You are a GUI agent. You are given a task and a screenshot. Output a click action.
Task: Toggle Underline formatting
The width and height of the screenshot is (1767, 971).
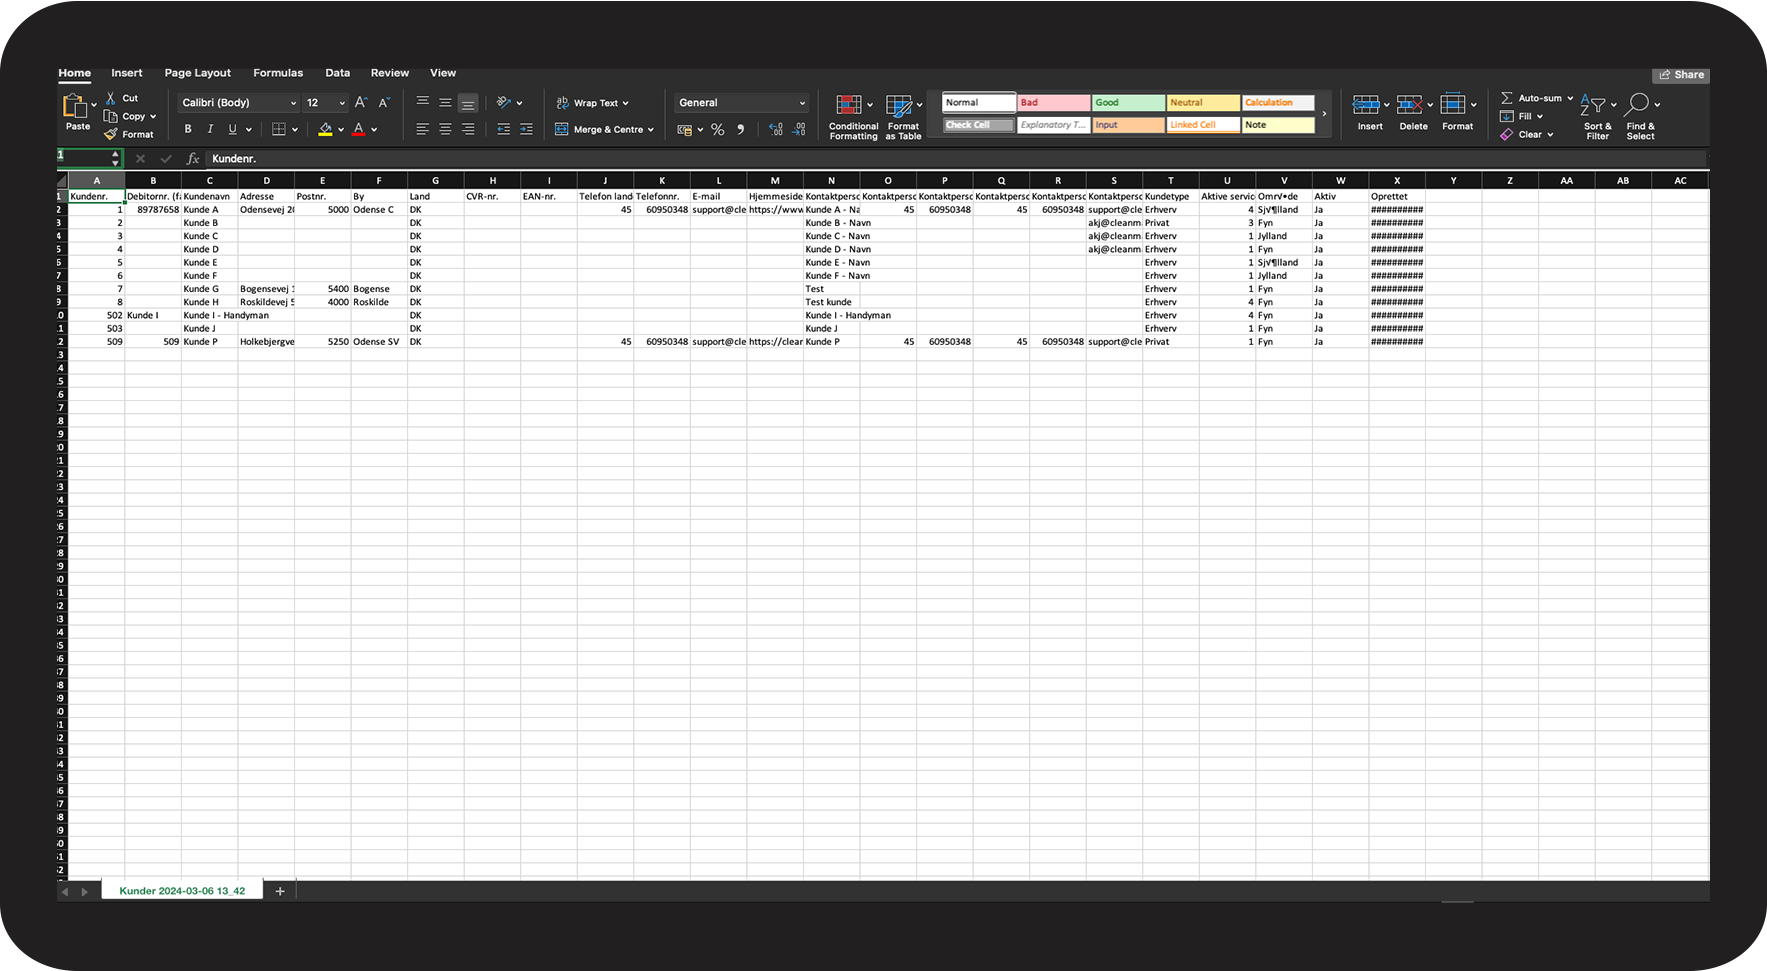click(232, 129)
